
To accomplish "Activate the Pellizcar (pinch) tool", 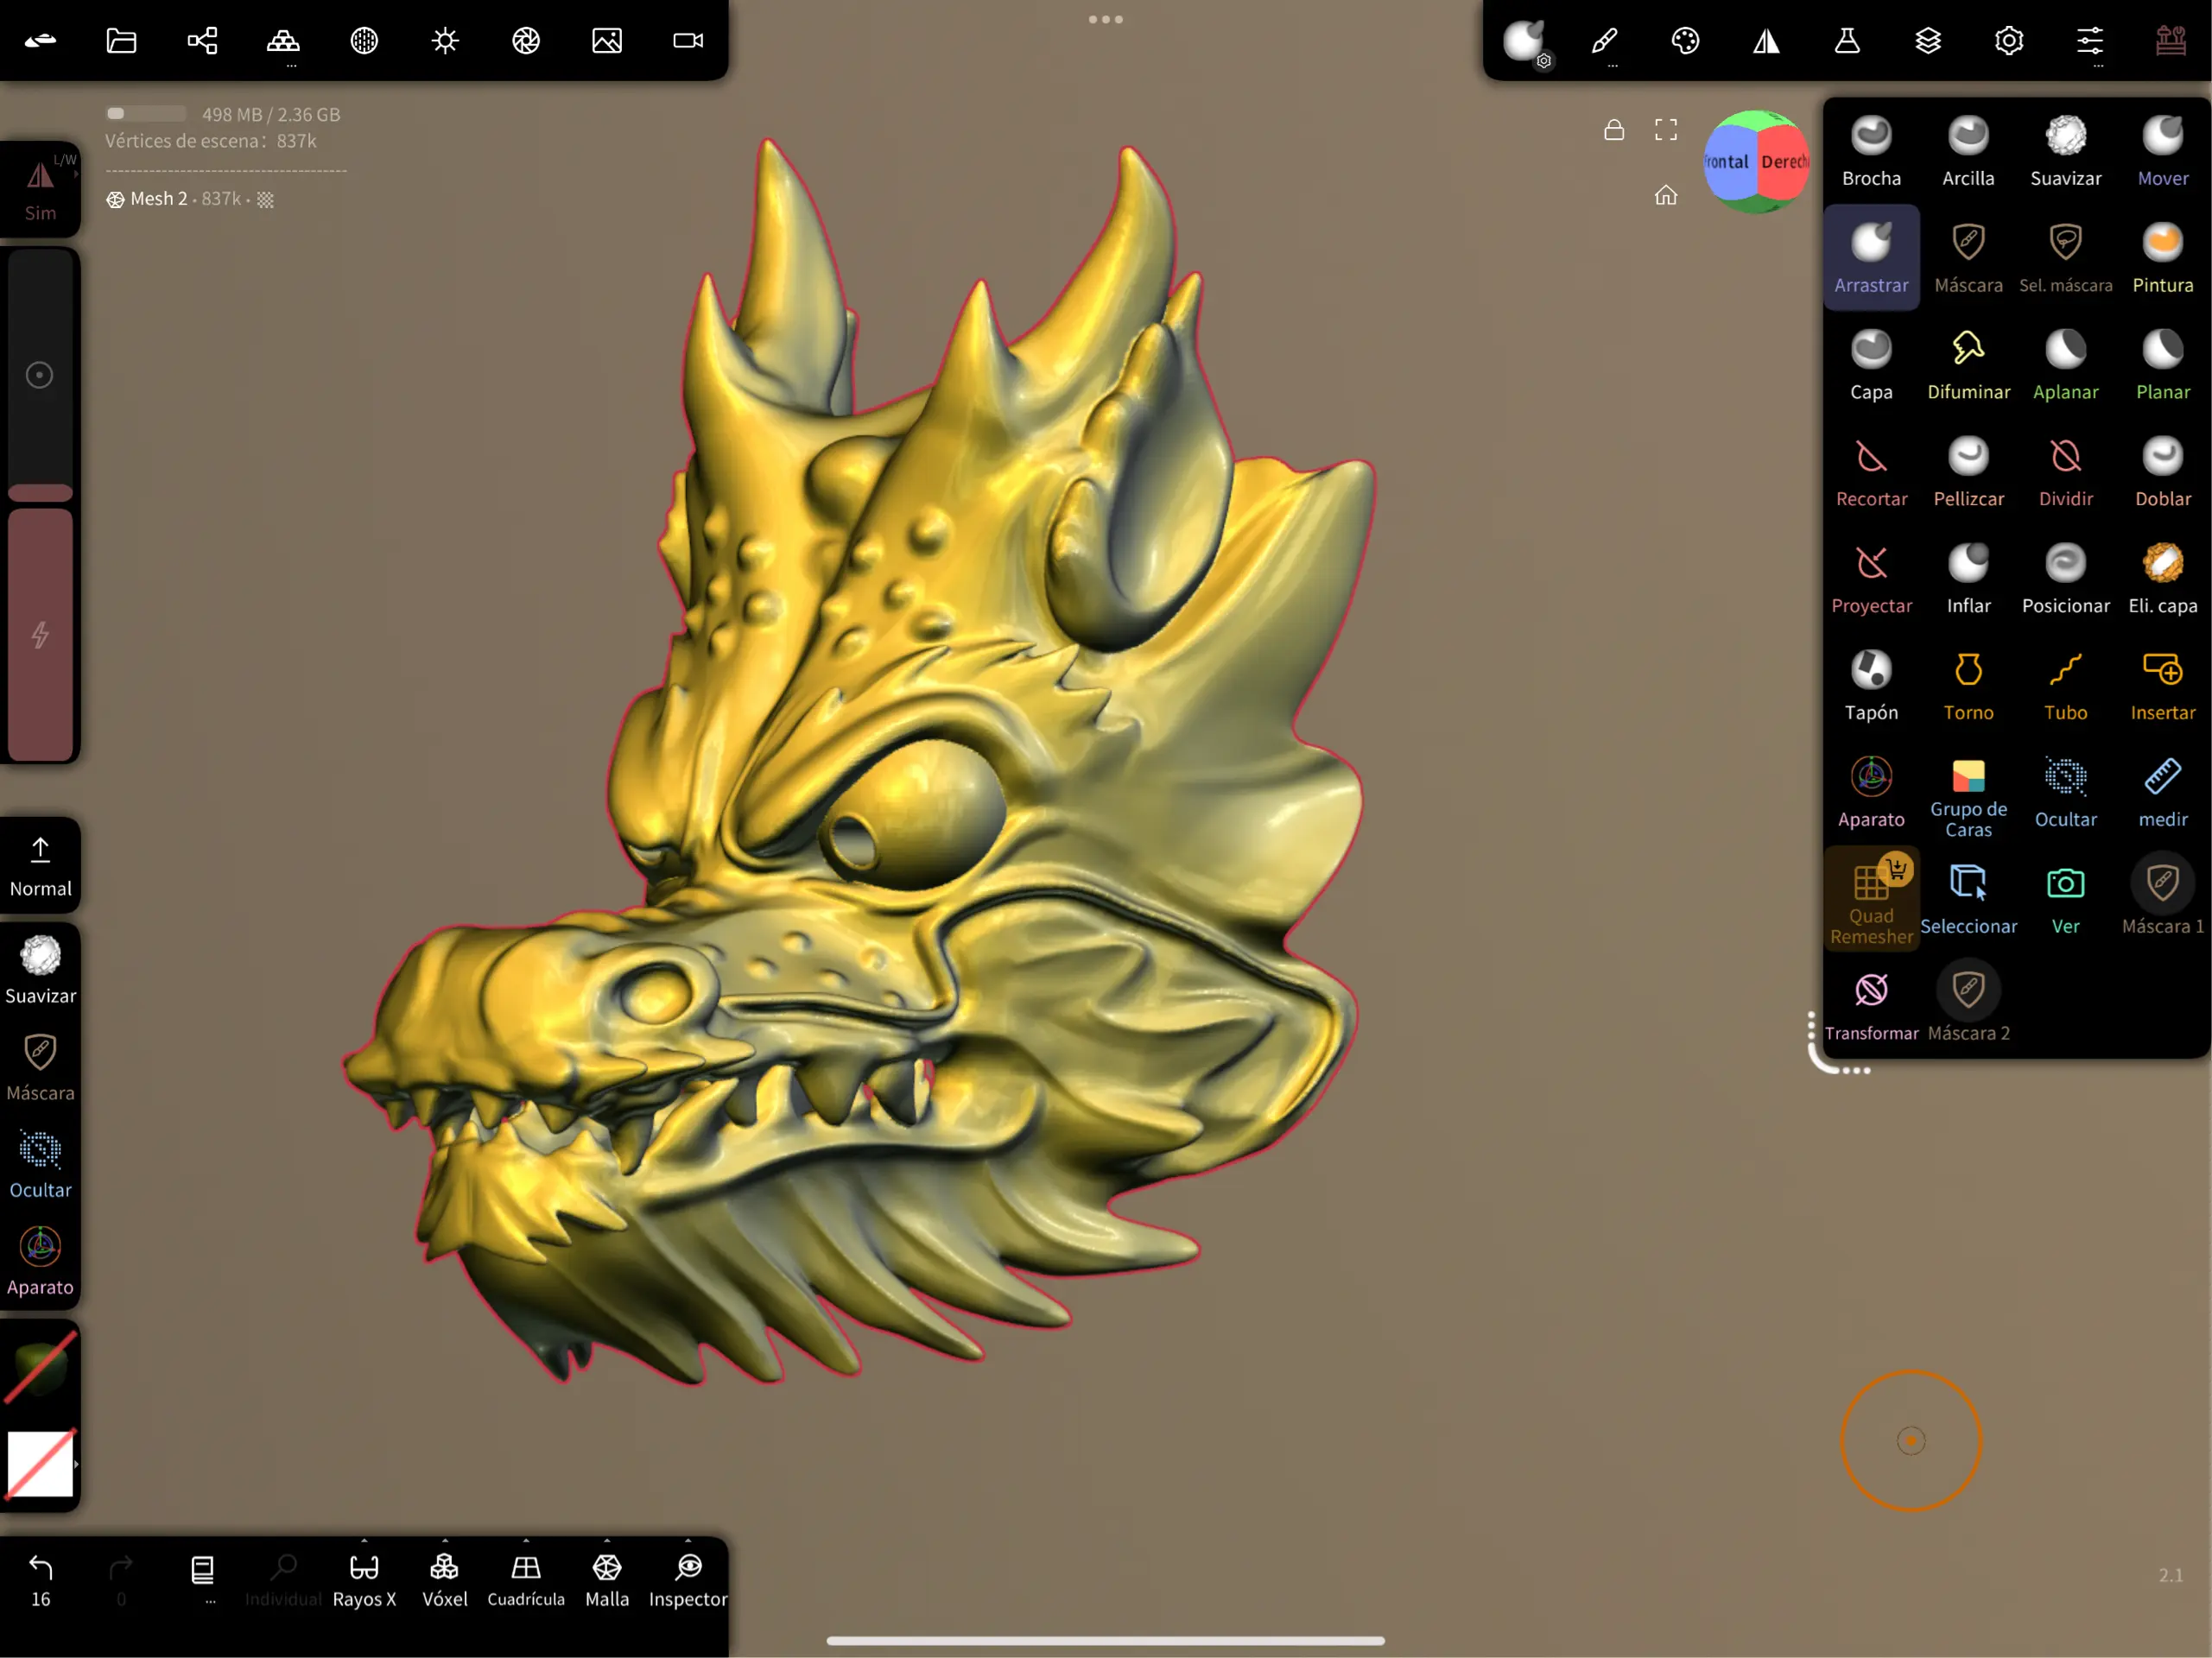I will coord(1967,470).
